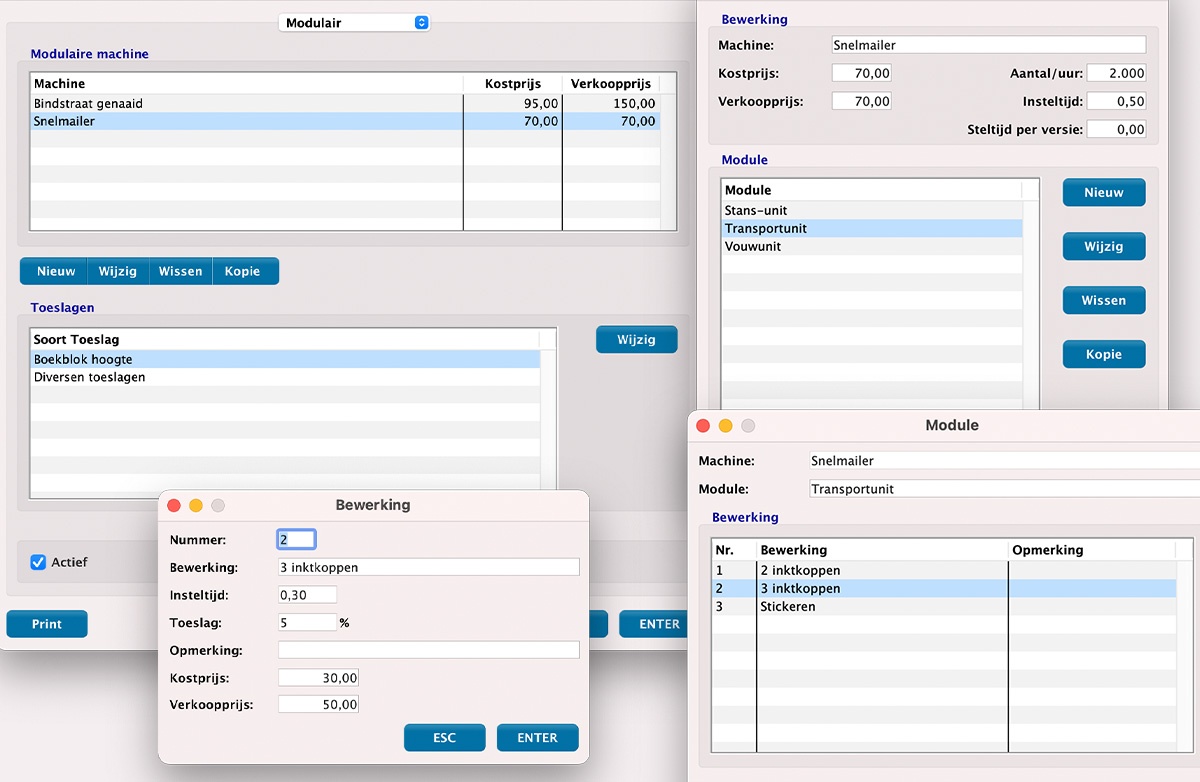Click the Module list column header
Viewport: 1200px width, 782px height.
(x=872, y=190)
